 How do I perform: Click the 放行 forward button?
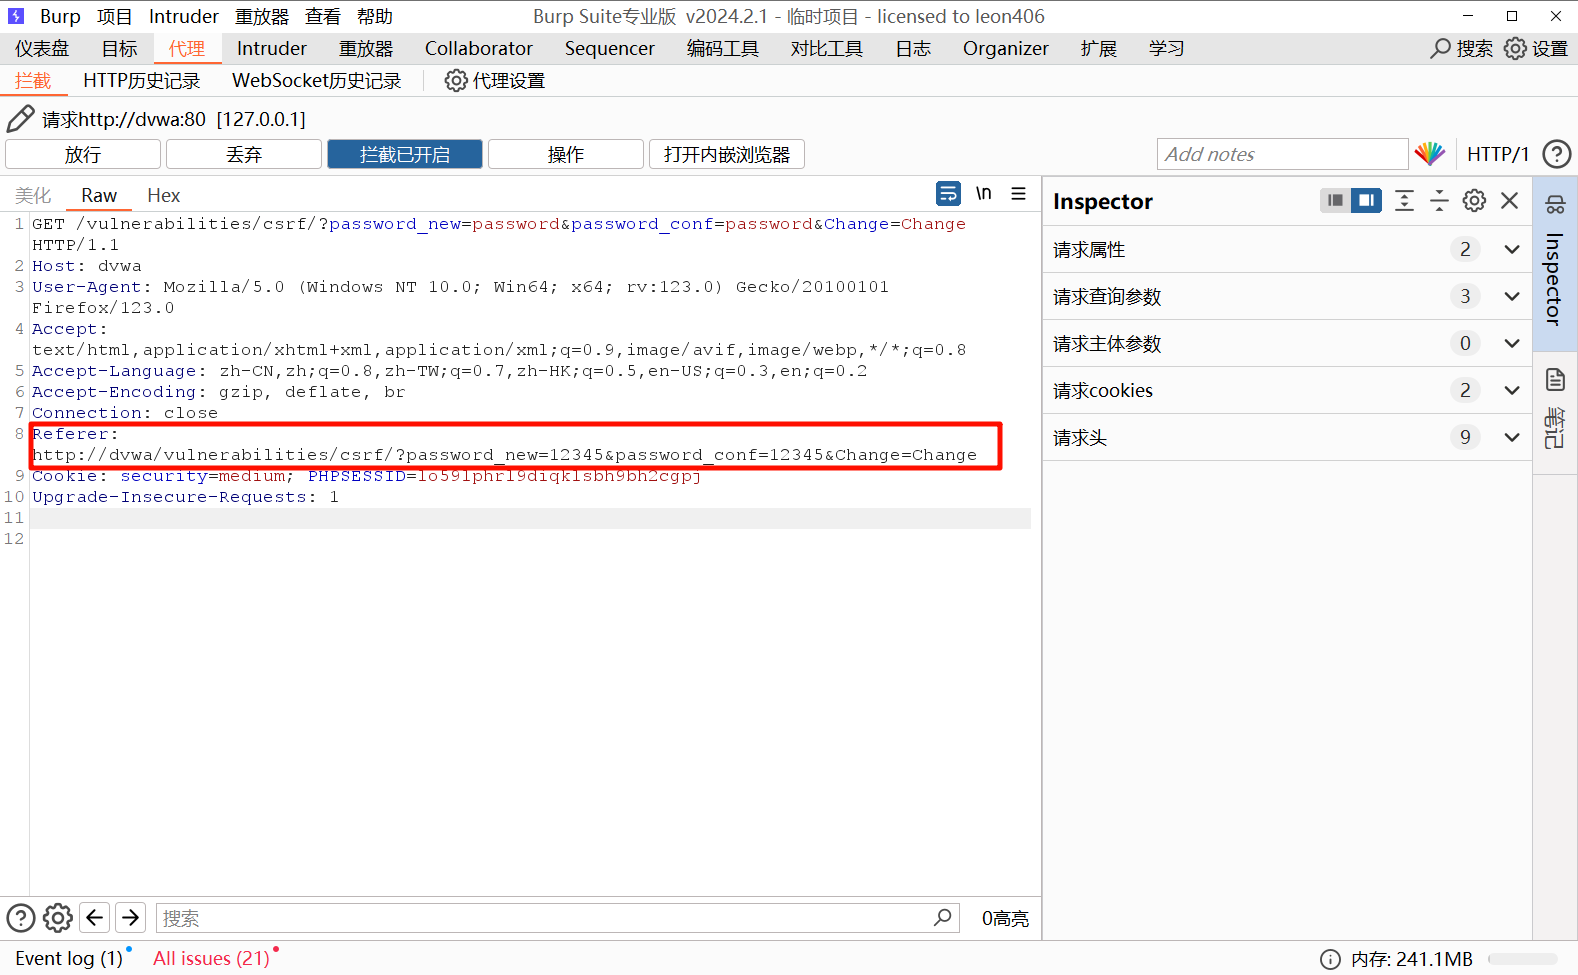click(83, 154)
